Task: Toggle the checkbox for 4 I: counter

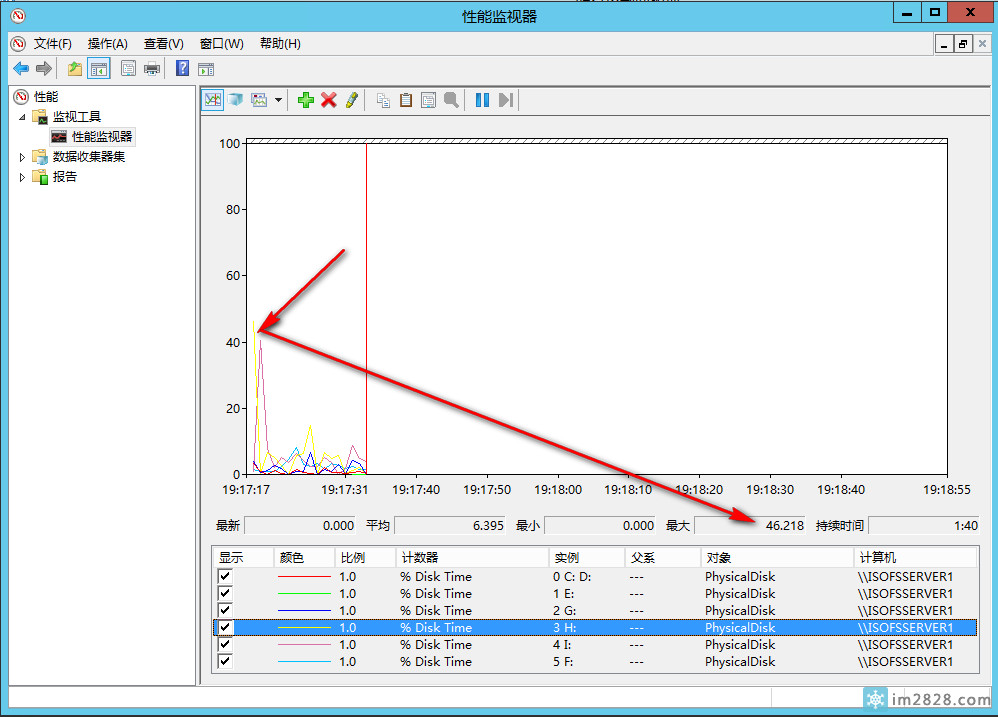Action: click(x=225, y=645)
